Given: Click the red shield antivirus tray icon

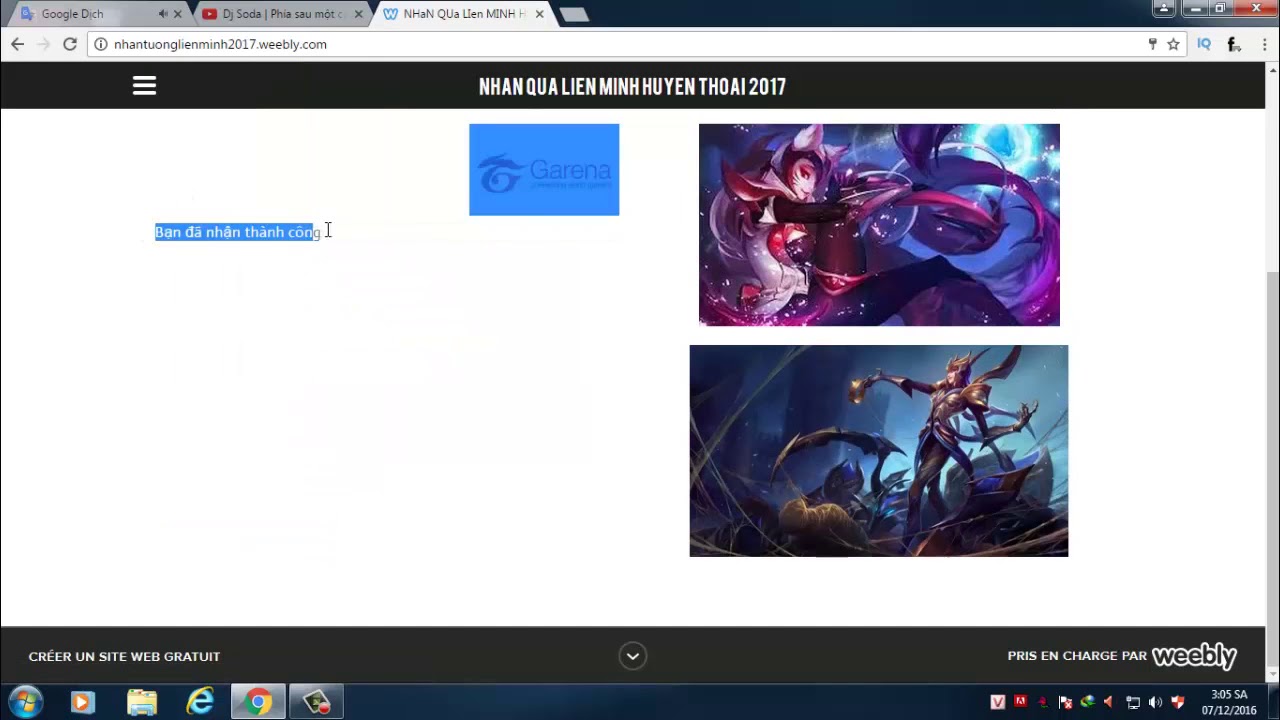Looking at the screenshot, I should (x=1178, y=702).
